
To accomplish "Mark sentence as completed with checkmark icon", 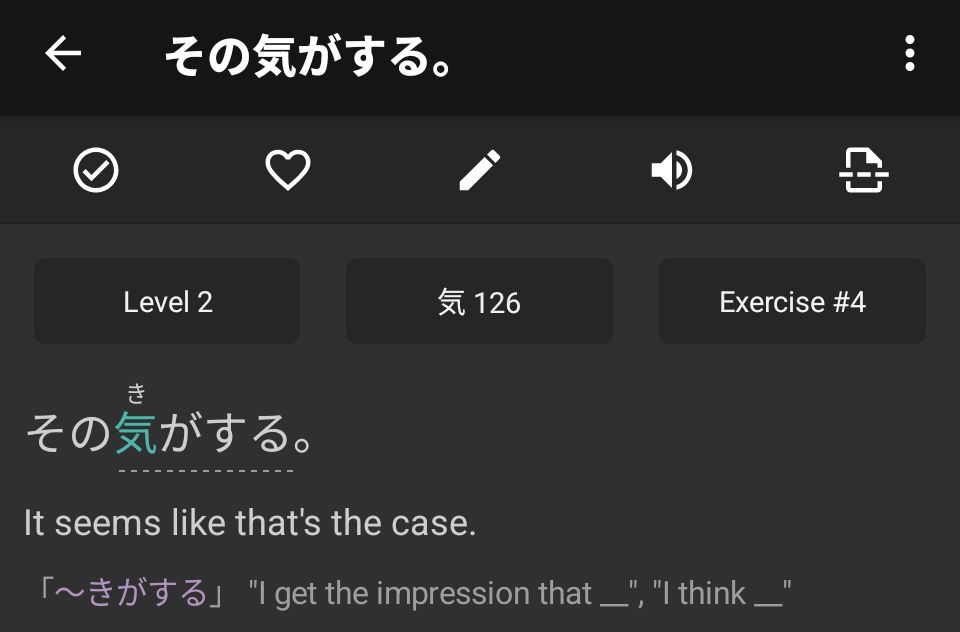I will [96, 171].
